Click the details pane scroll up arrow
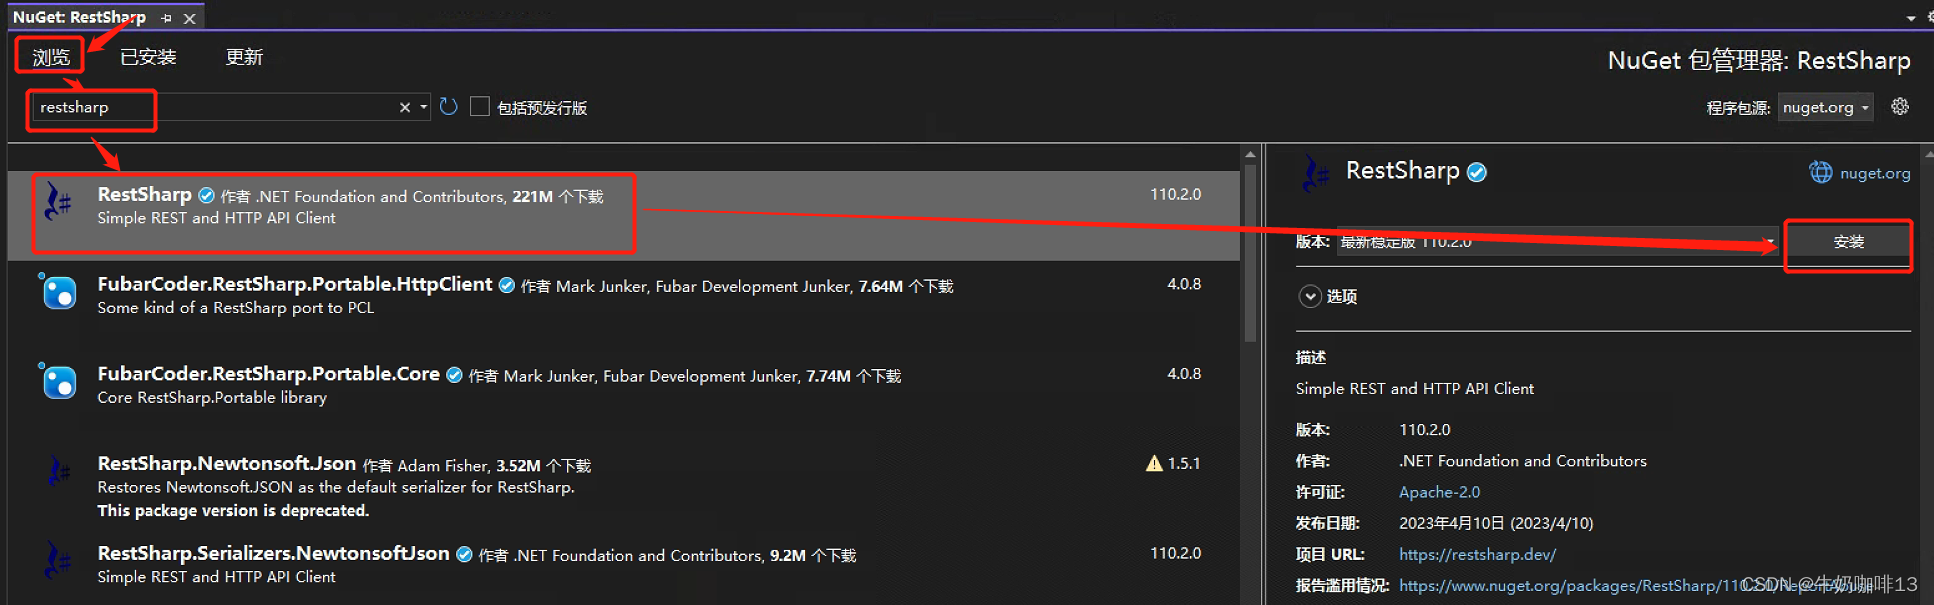This screenshot has height=605, width=1934. point(1928,154)
